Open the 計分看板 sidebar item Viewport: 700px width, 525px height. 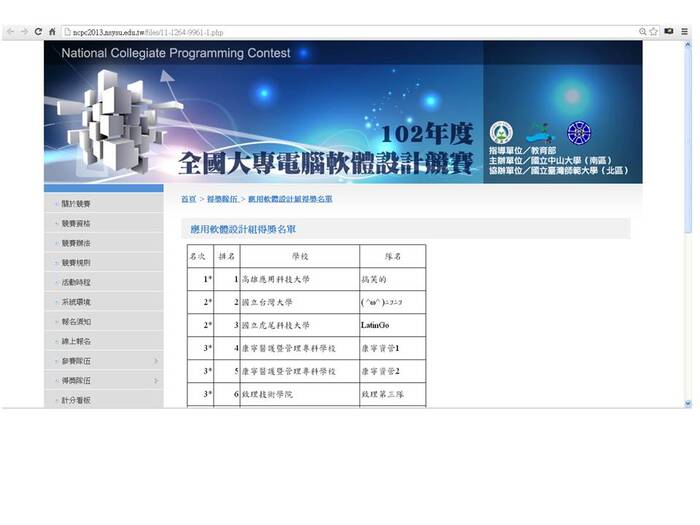pyautogui.click(x=104, y=400)
